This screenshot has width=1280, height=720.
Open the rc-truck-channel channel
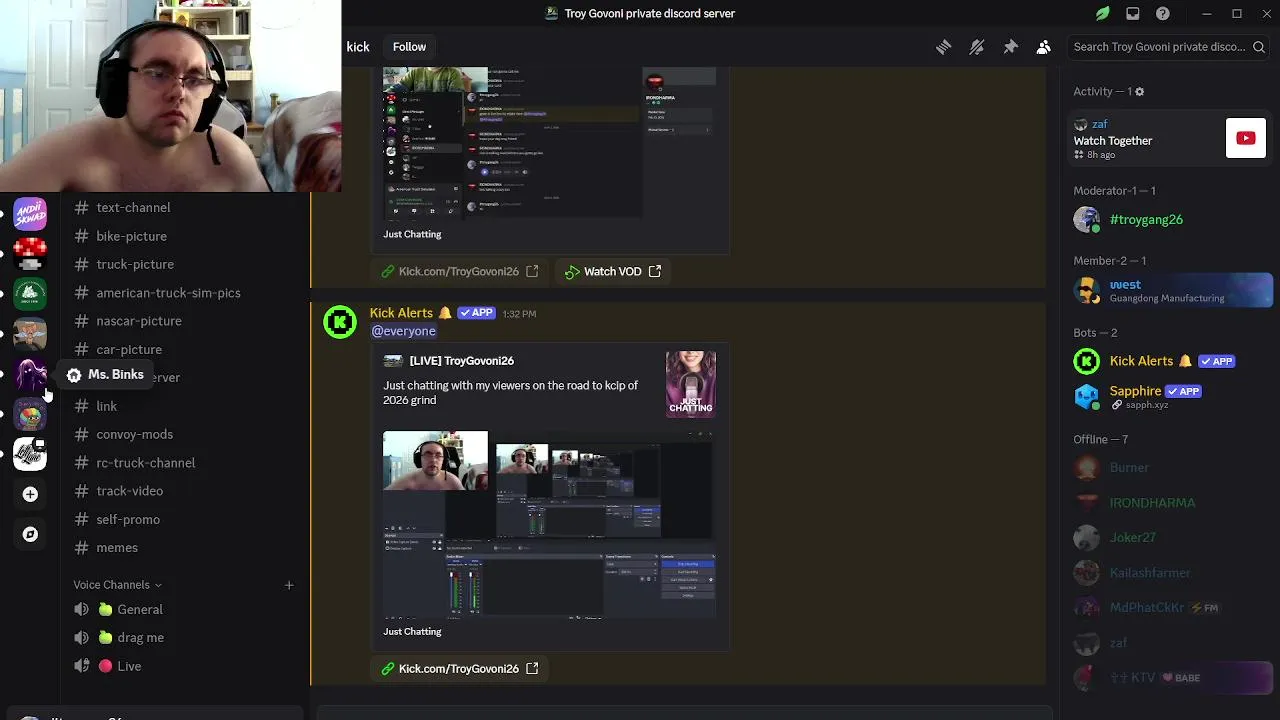pos(183,463)
